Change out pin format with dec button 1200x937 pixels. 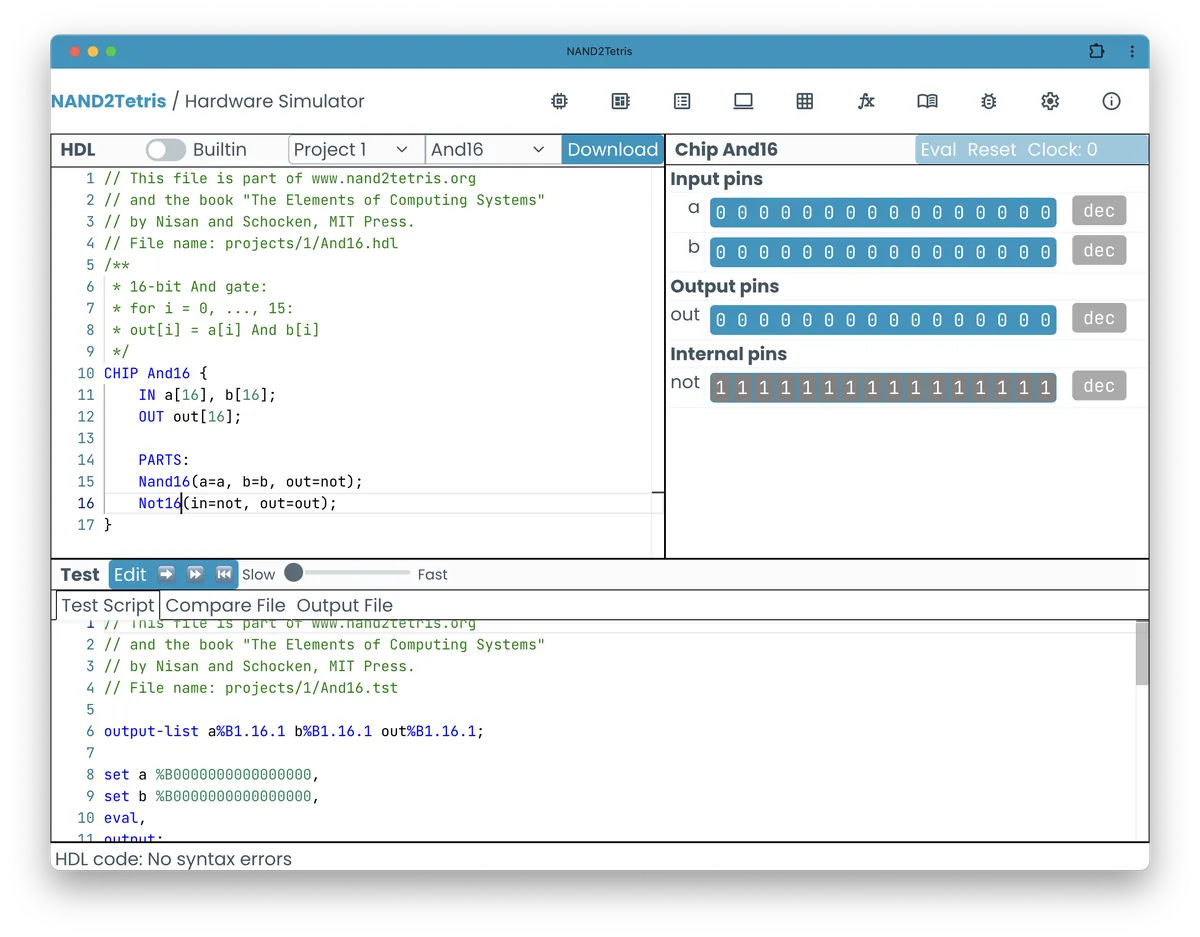click(x=1099, y=318)
